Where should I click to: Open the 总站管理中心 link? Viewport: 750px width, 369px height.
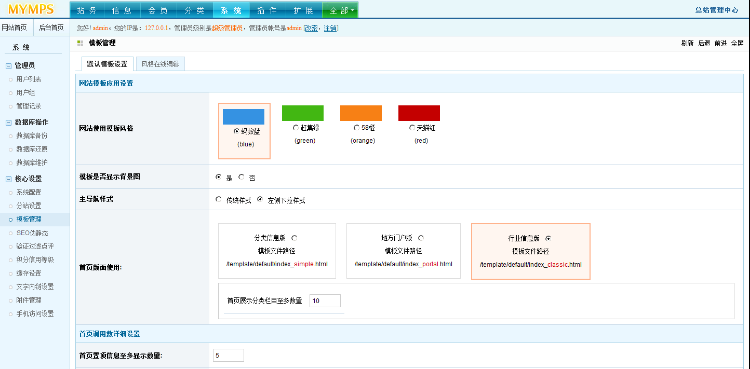717,10
